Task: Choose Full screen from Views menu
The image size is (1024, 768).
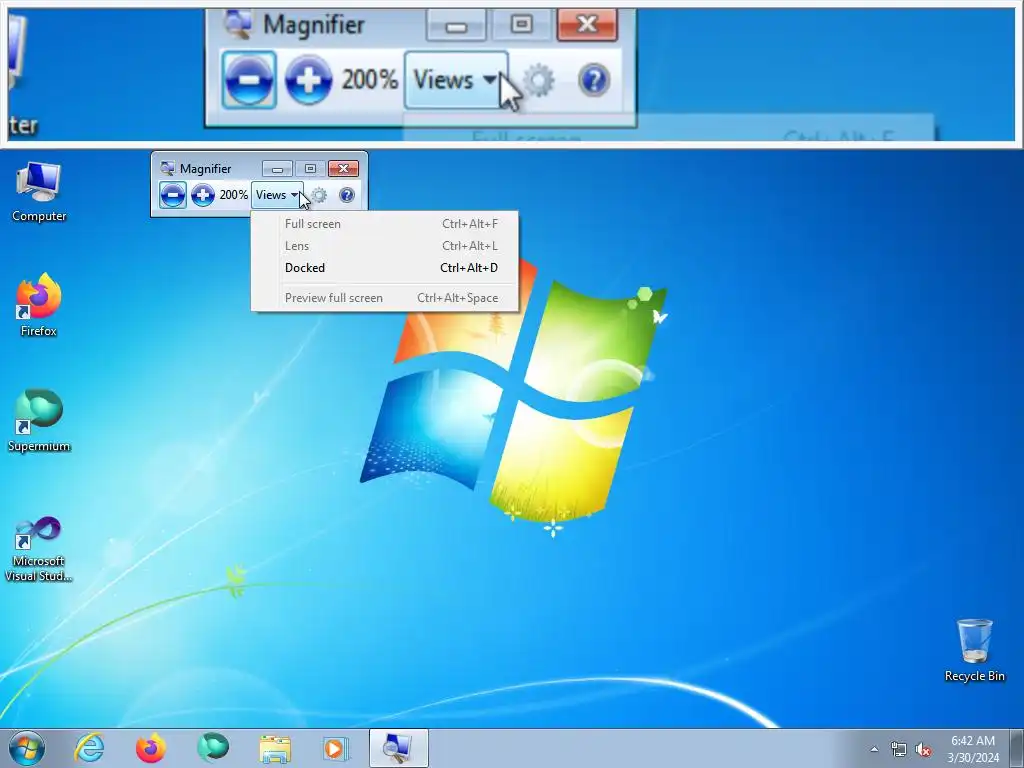Action: pos(385,224)
